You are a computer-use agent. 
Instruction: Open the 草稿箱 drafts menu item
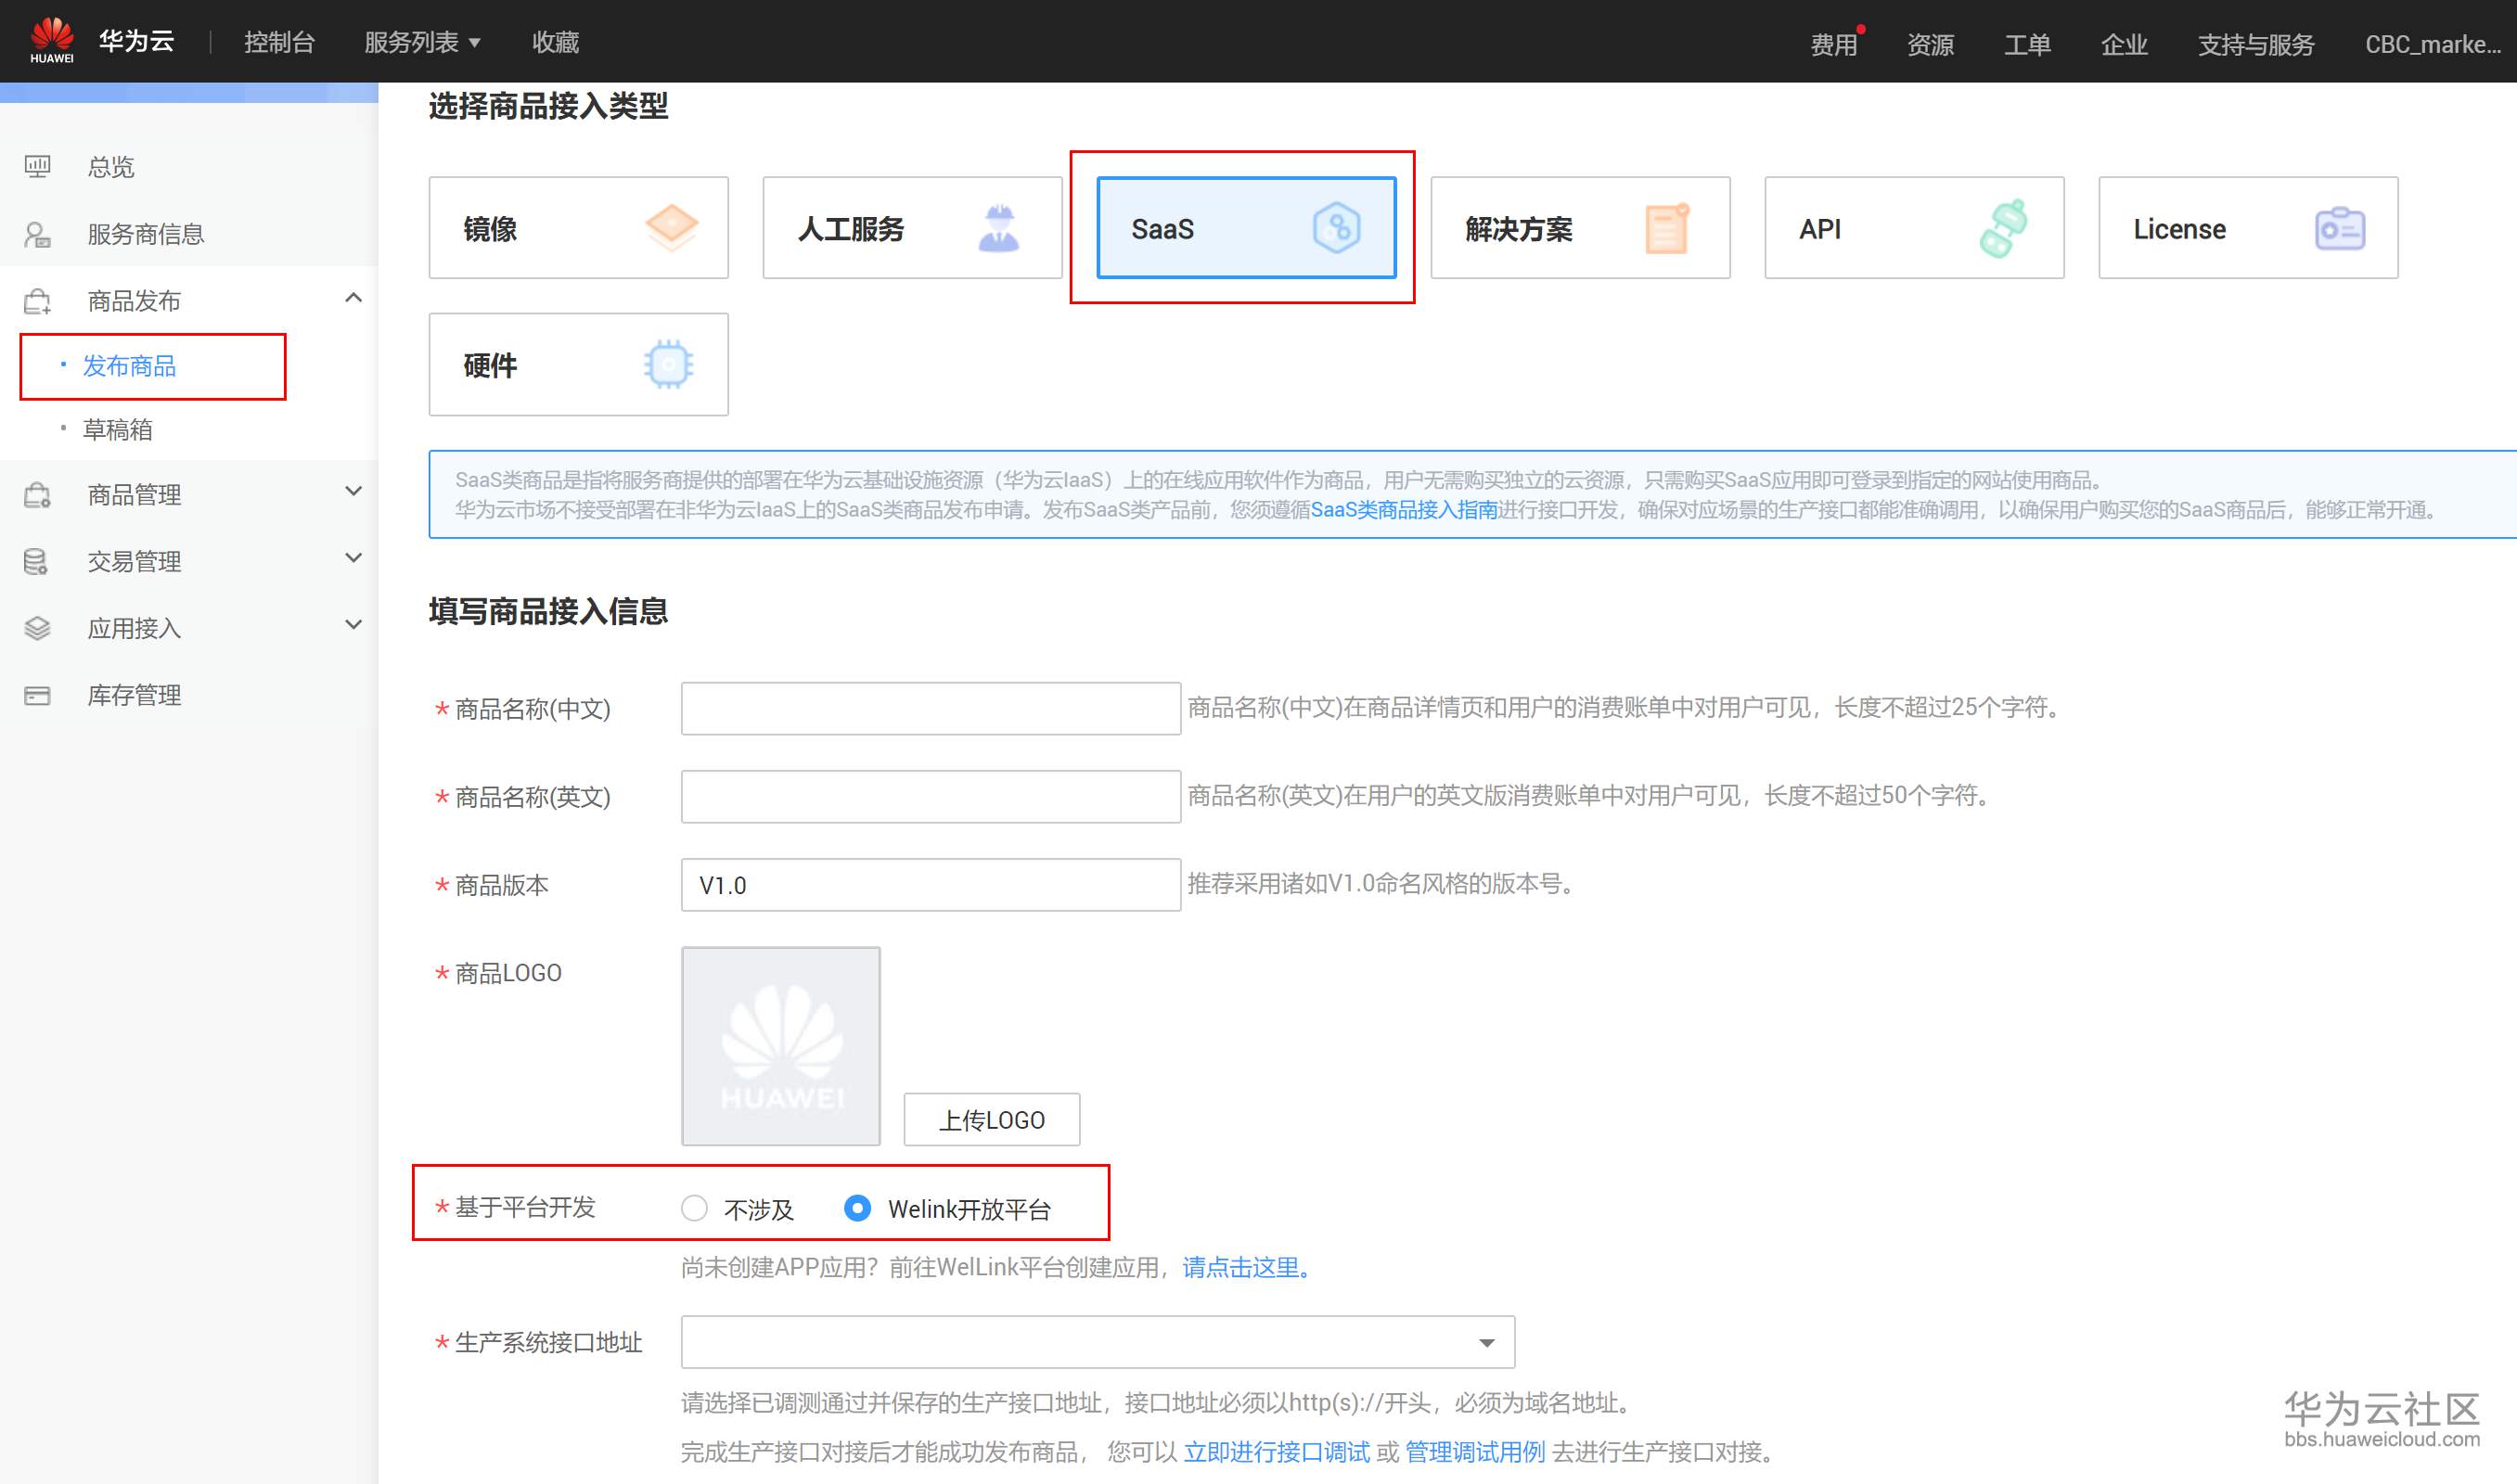click(118, 430)
